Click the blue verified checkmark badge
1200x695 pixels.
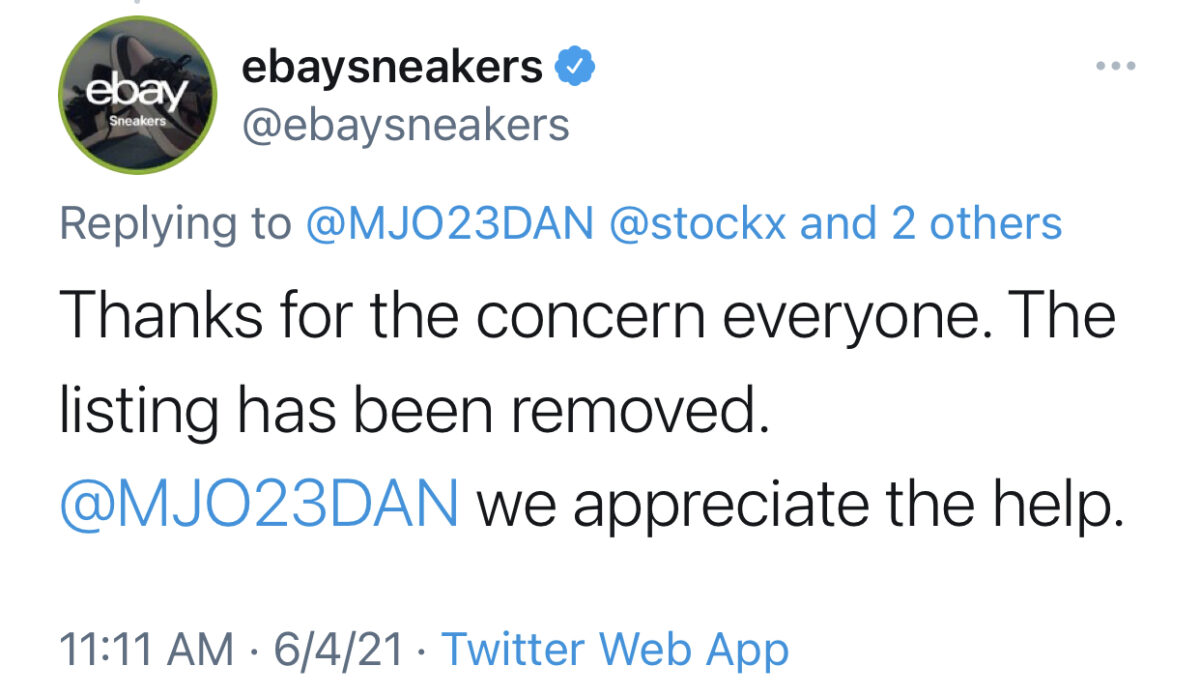tap(575, 68)
